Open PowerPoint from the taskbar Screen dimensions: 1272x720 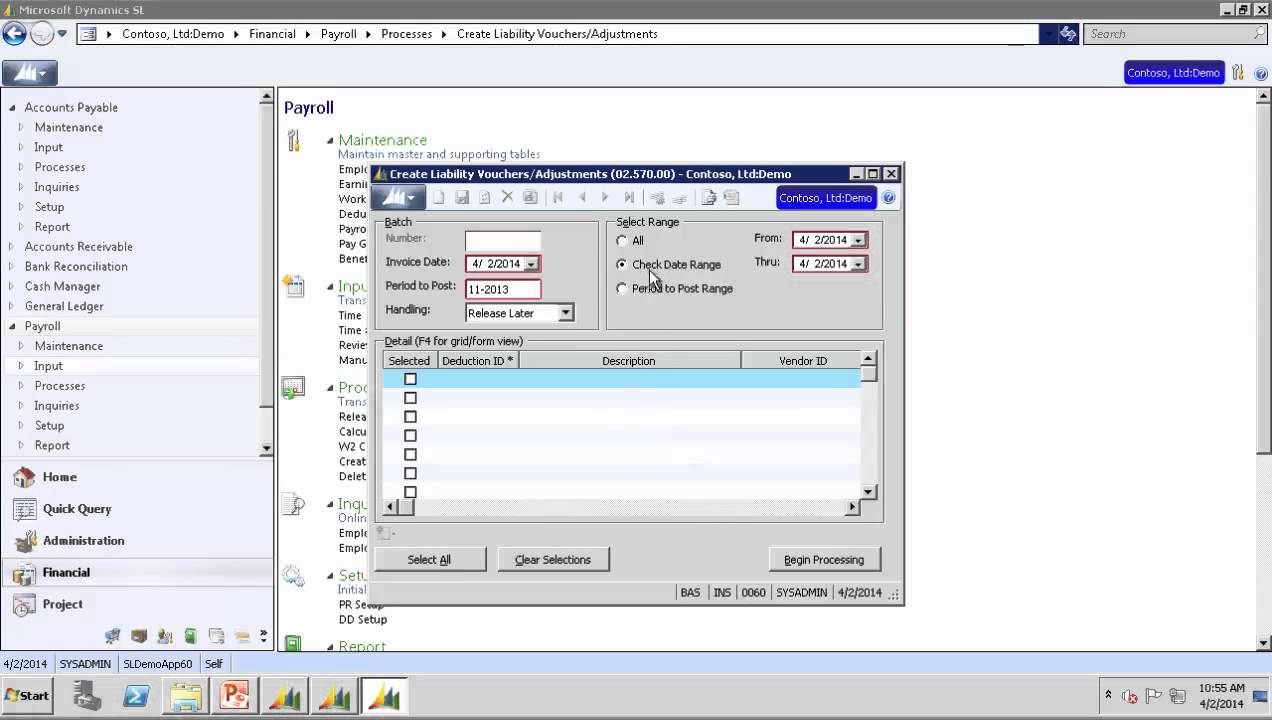click(x=235, y=696)
